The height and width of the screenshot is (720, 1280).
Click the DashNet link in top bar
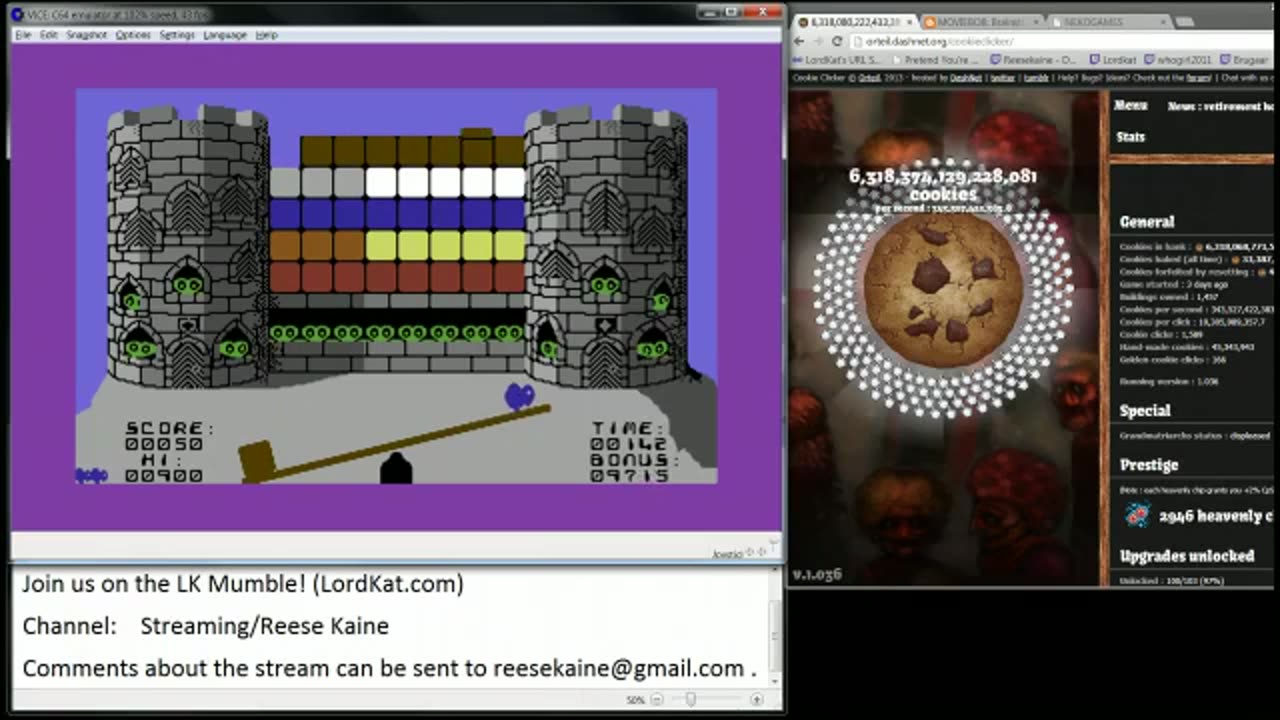pos(965,78)
